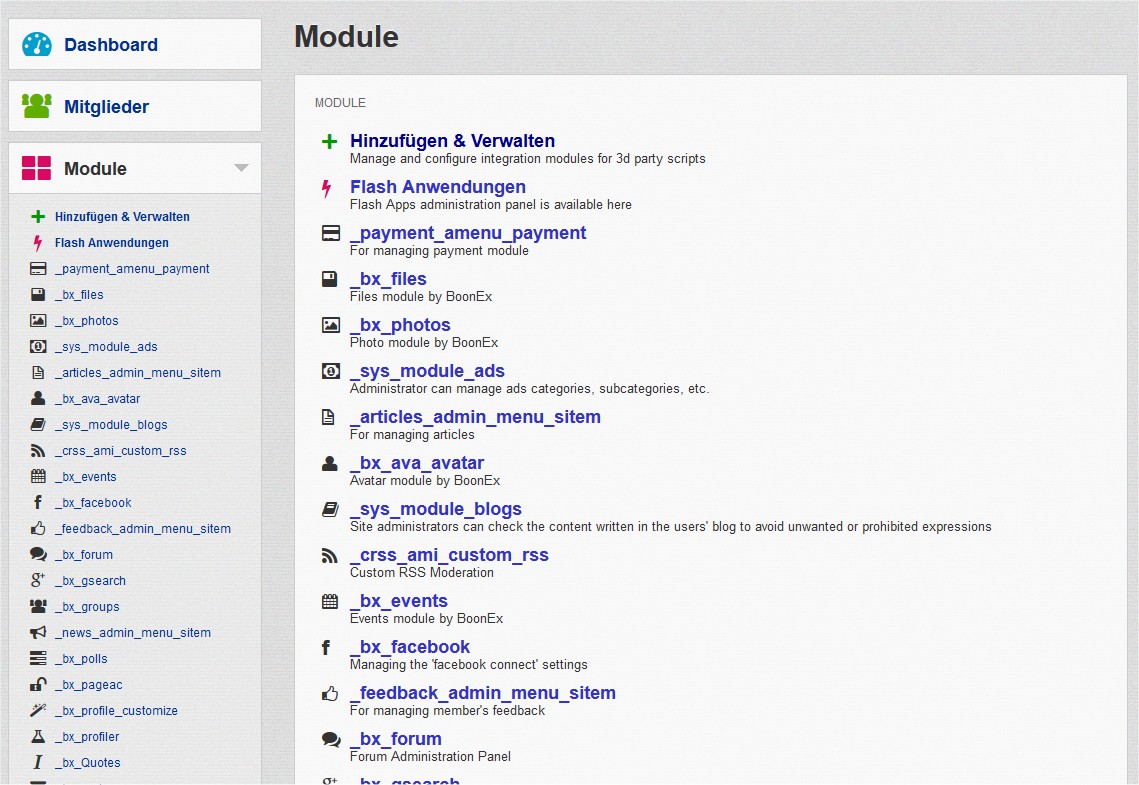Select _bx_polls in the sidebar
Screen dimensions: 1139x785
tap(81, 659)
